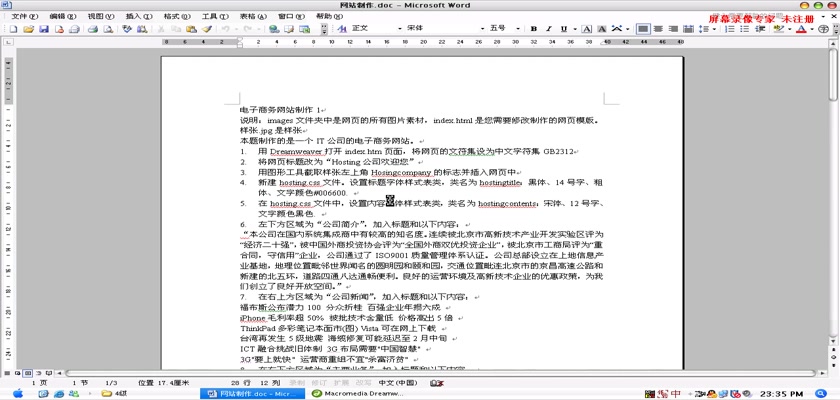Open the 视图 menu
Image resolution: width=840 pixels, height=400 pixels.
101,17
